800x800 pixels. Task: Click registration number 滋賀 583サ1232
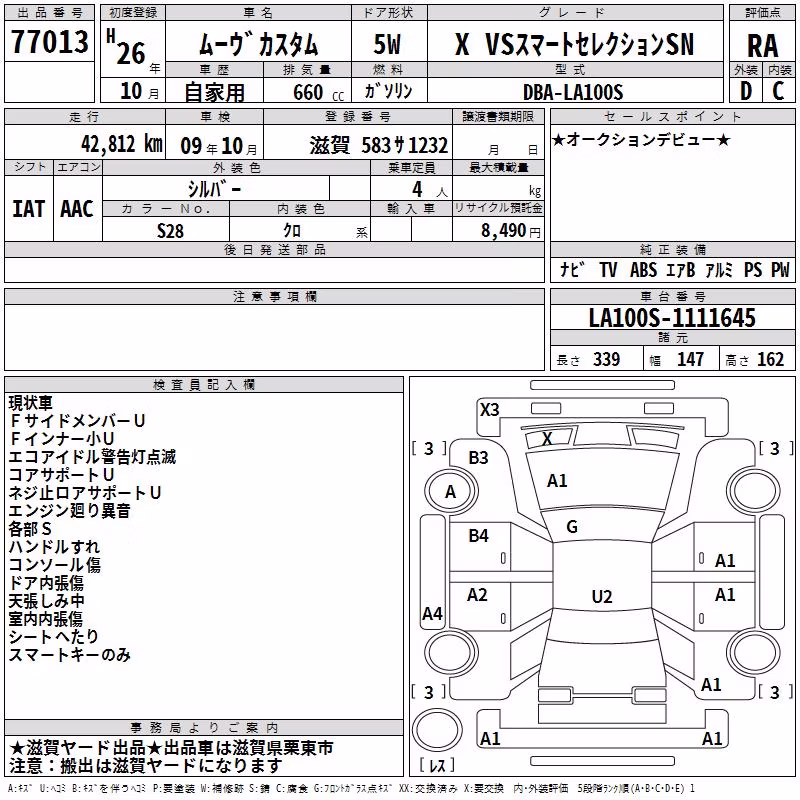(379, 145)
